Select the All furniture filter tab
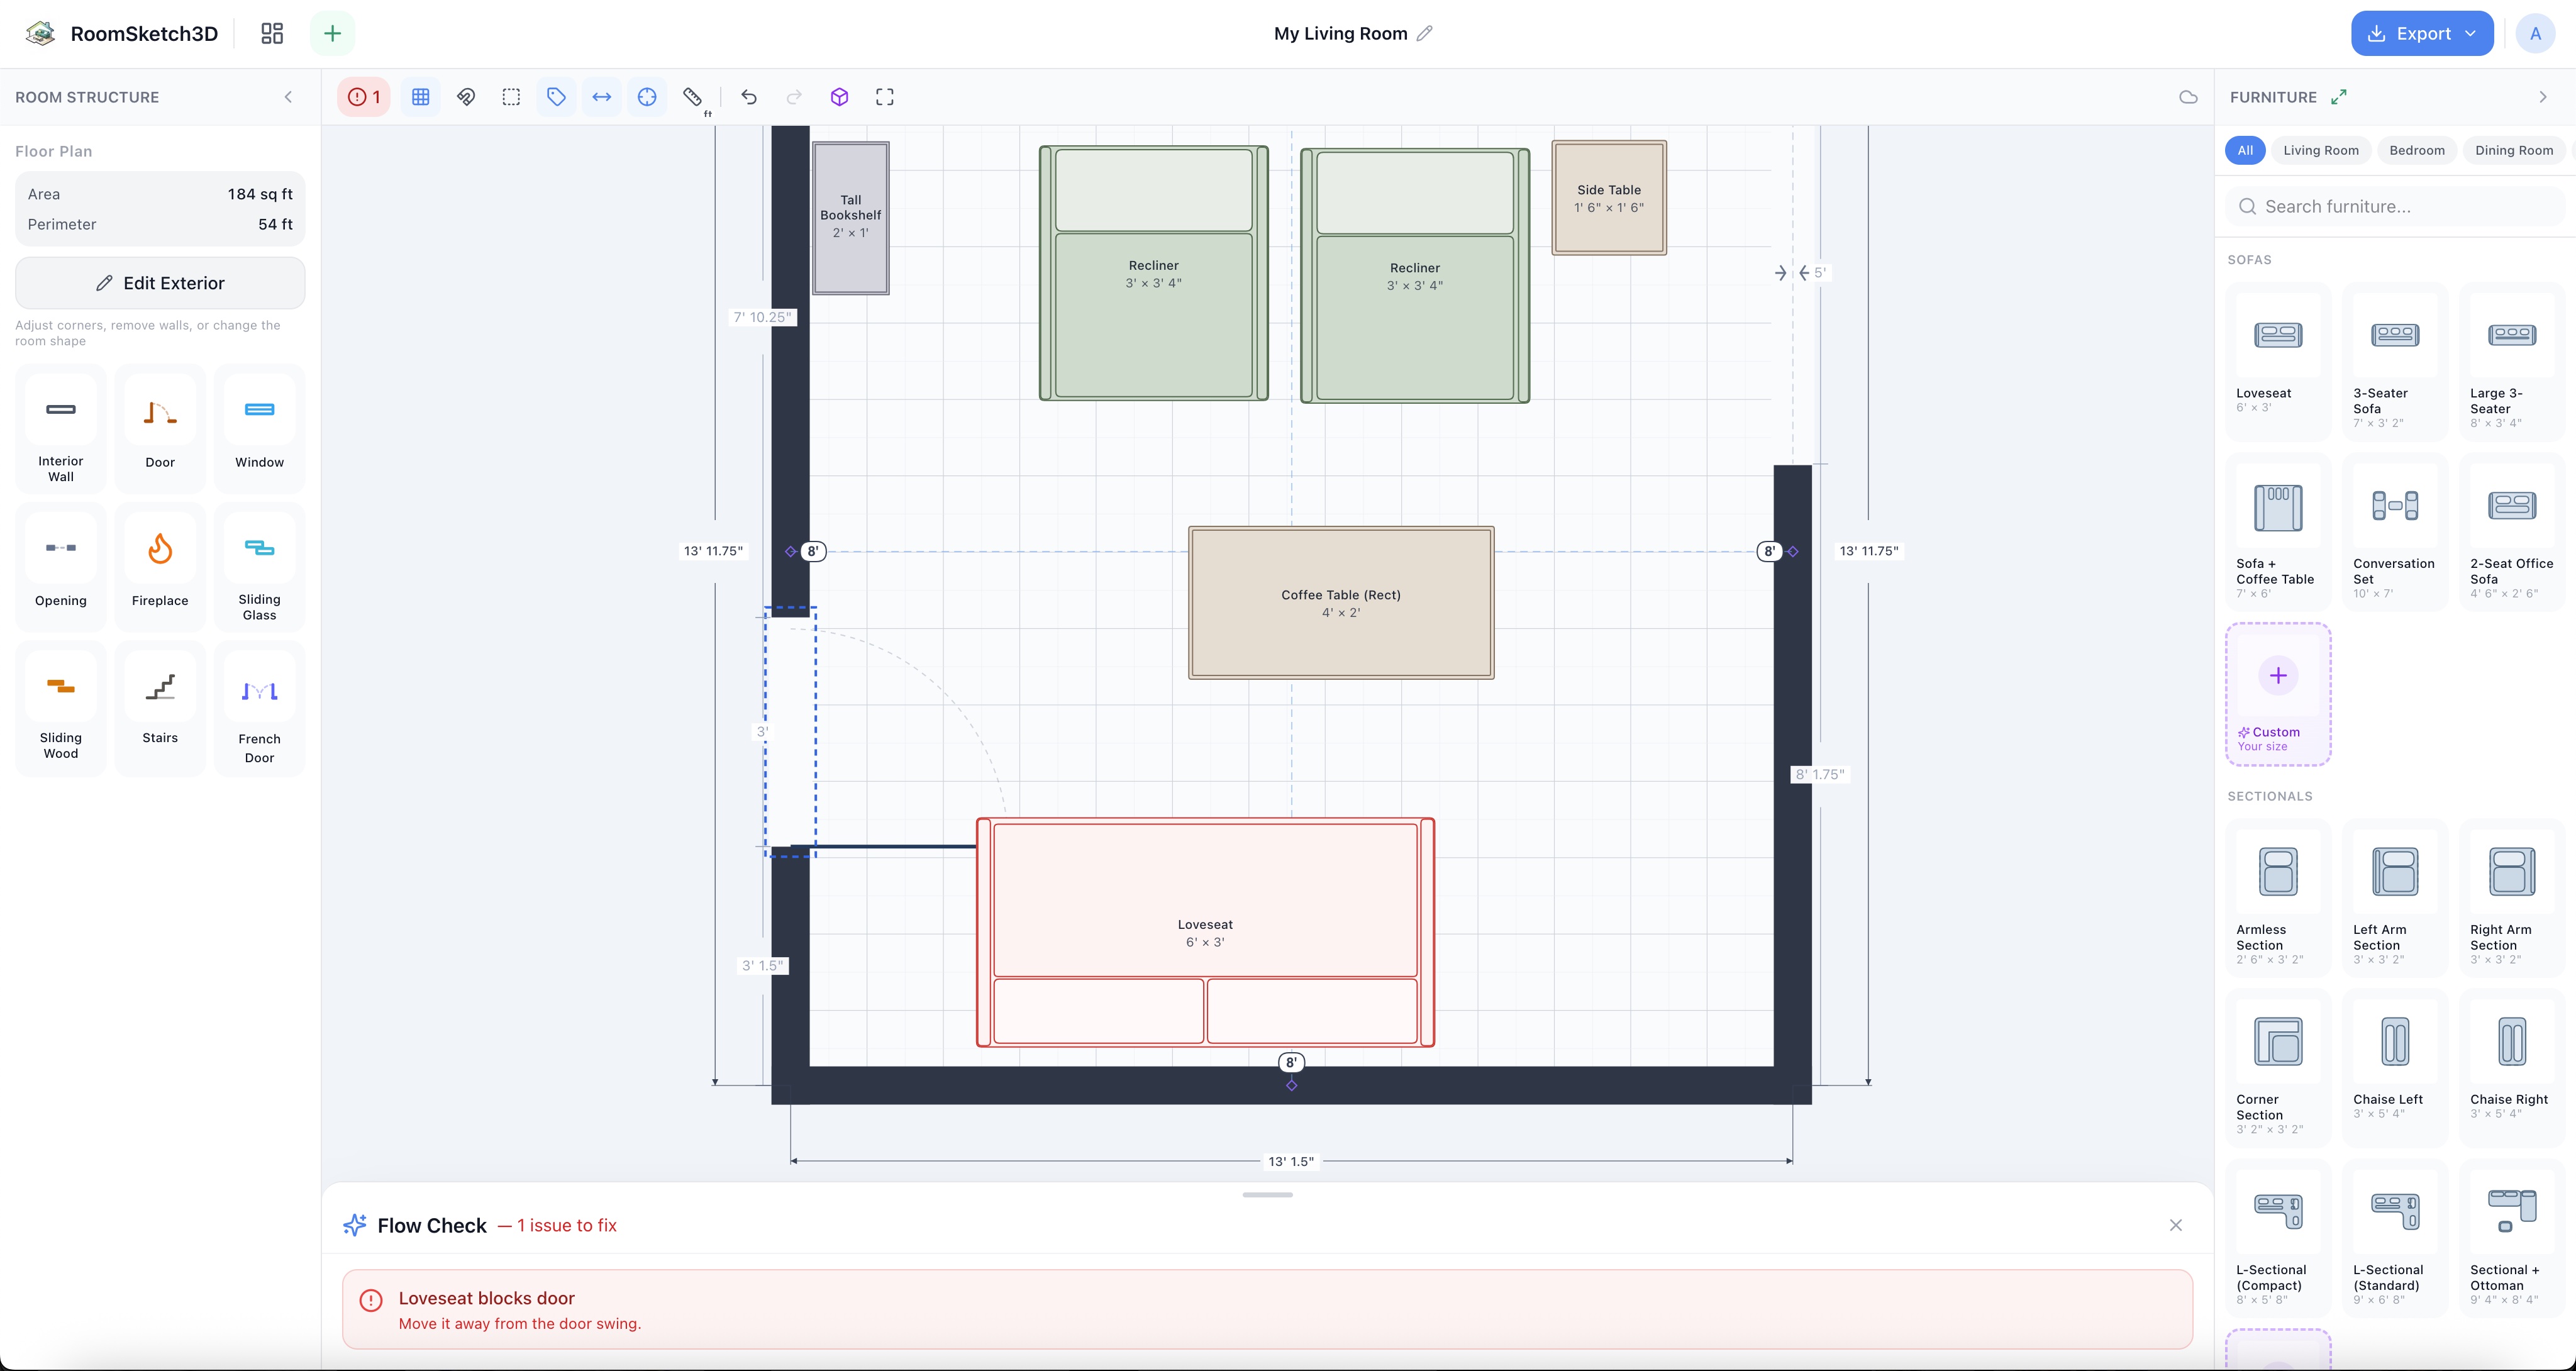 pos(2245,150)
